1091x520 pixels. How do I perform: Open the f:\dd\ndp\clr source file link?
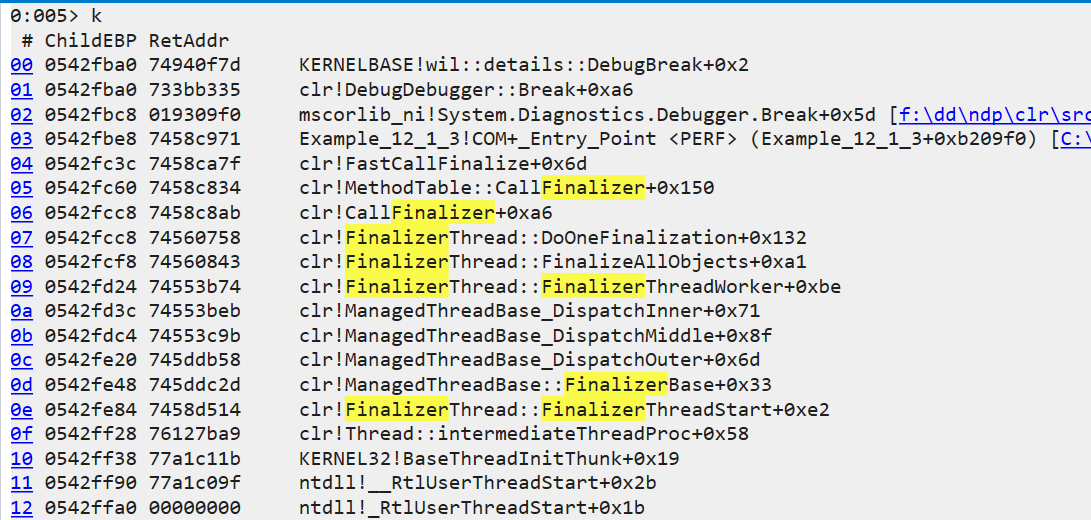pos(996,114)
